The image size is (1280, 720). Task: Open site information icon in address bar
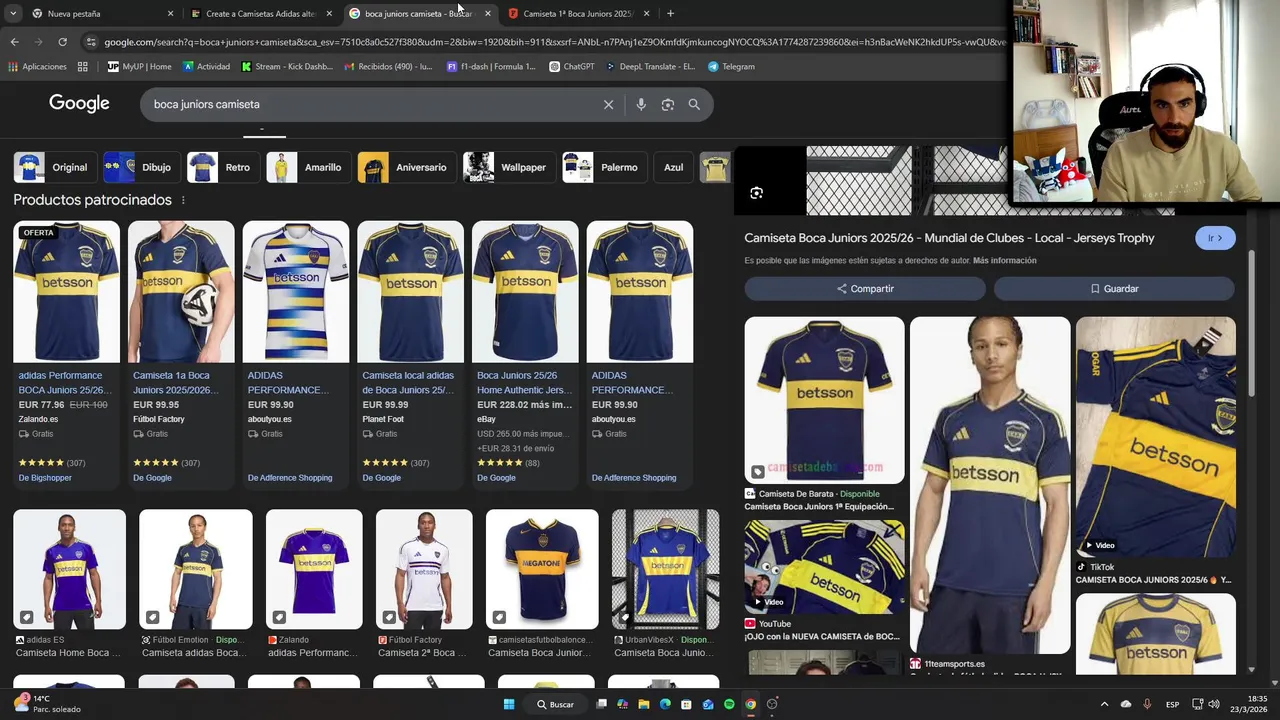click(x=91, y=42)
